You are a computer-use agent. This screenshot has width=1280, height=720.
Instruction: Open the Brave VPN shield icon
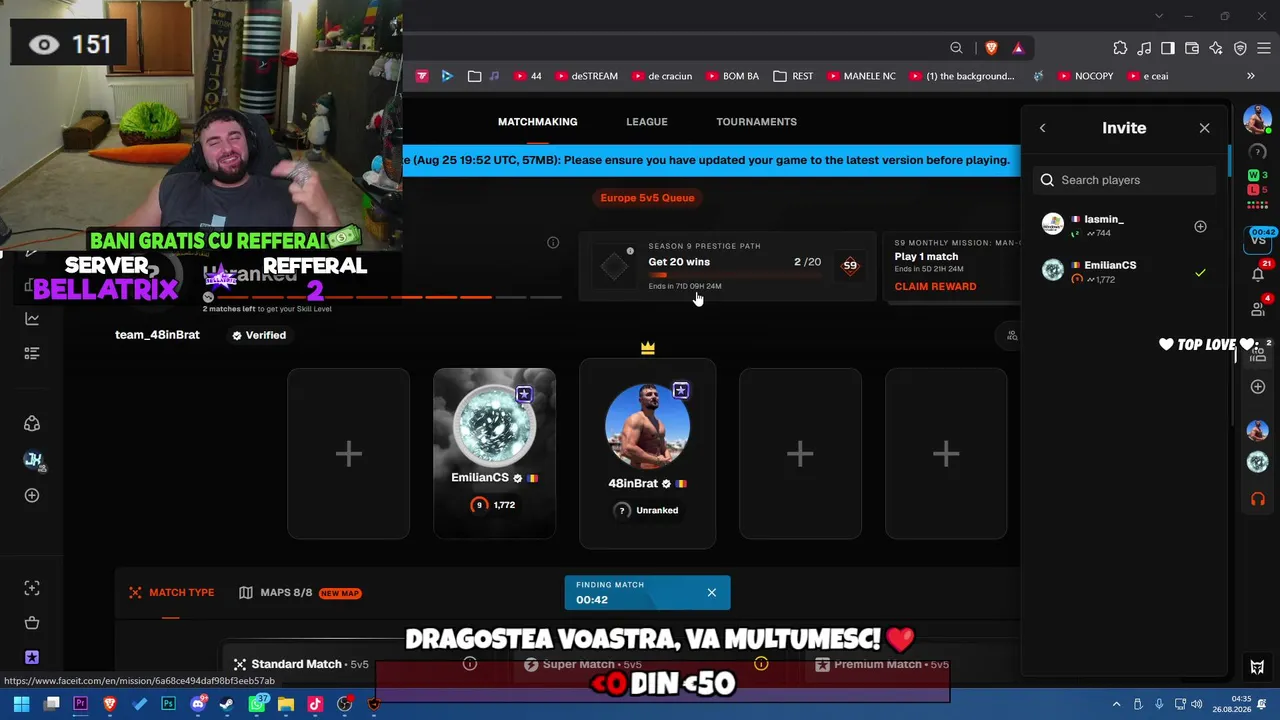tap(1240, 48)
